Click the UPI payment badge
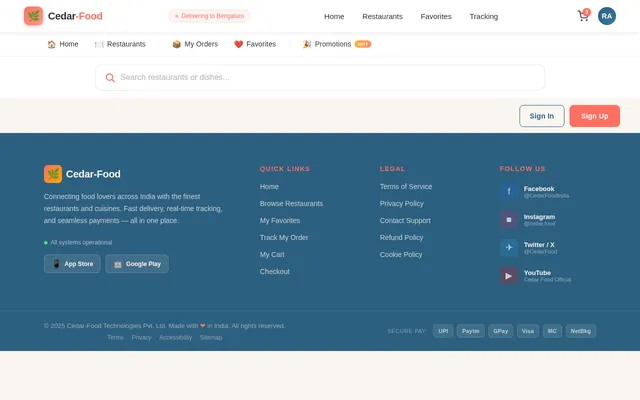 (443, 331)
